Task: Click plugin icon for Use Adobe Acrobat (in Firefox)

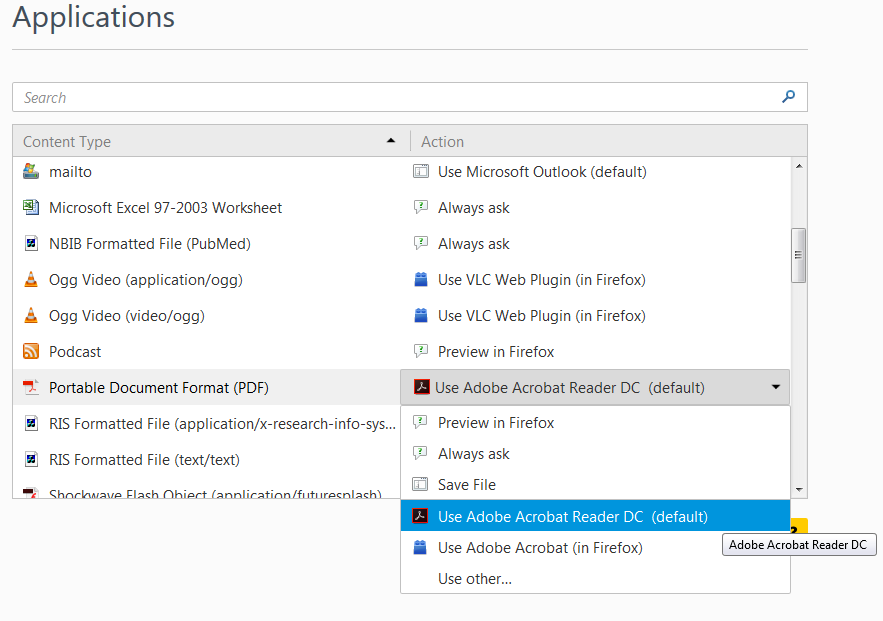Action: 420,547
